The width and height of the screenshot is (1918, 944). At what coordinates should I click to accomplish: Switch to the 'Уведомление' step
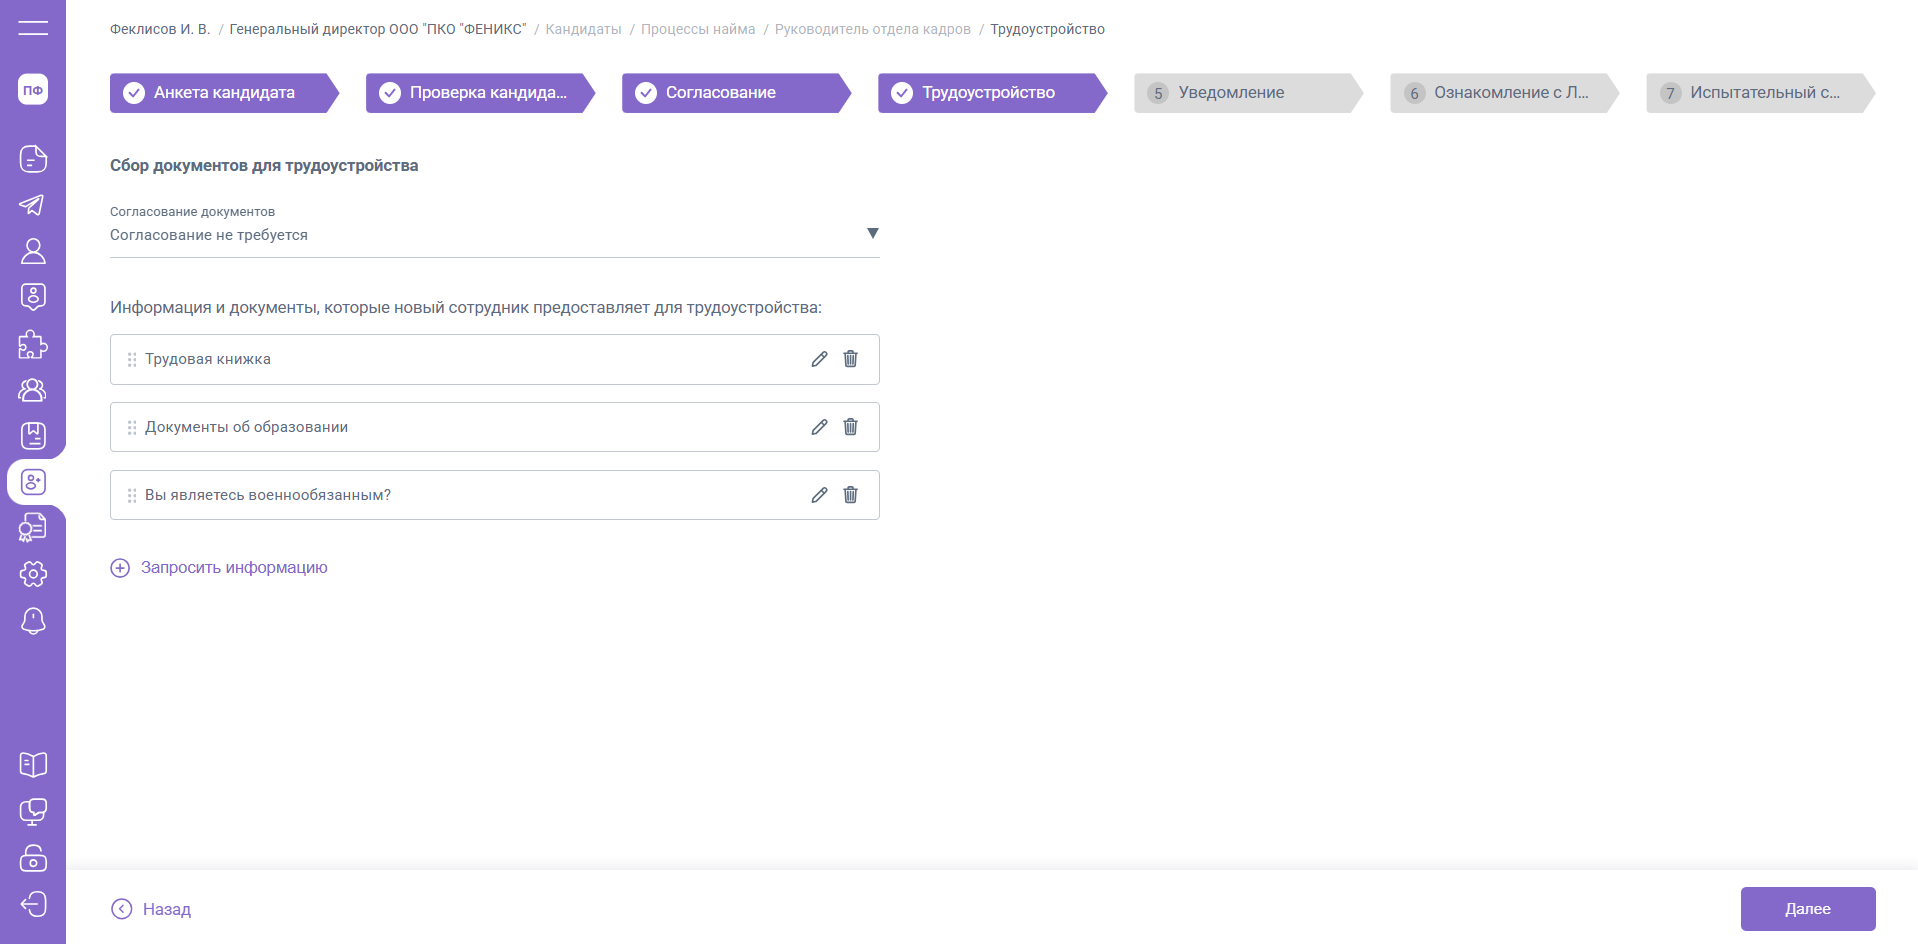(x=1246, y=93)
